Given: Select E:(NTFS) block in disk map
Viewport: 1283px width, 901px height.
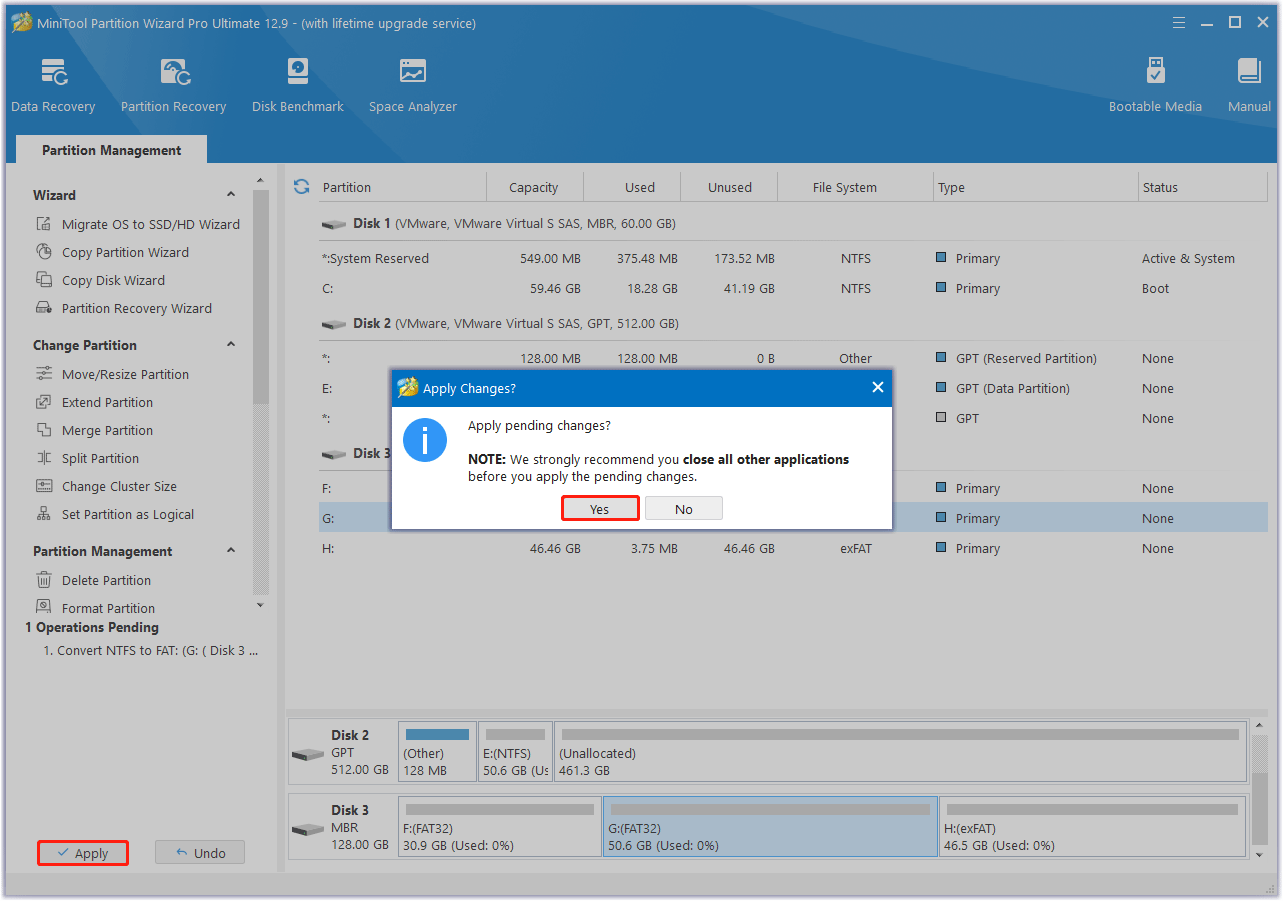Looking at the screenshot, I should coord(515,752).
